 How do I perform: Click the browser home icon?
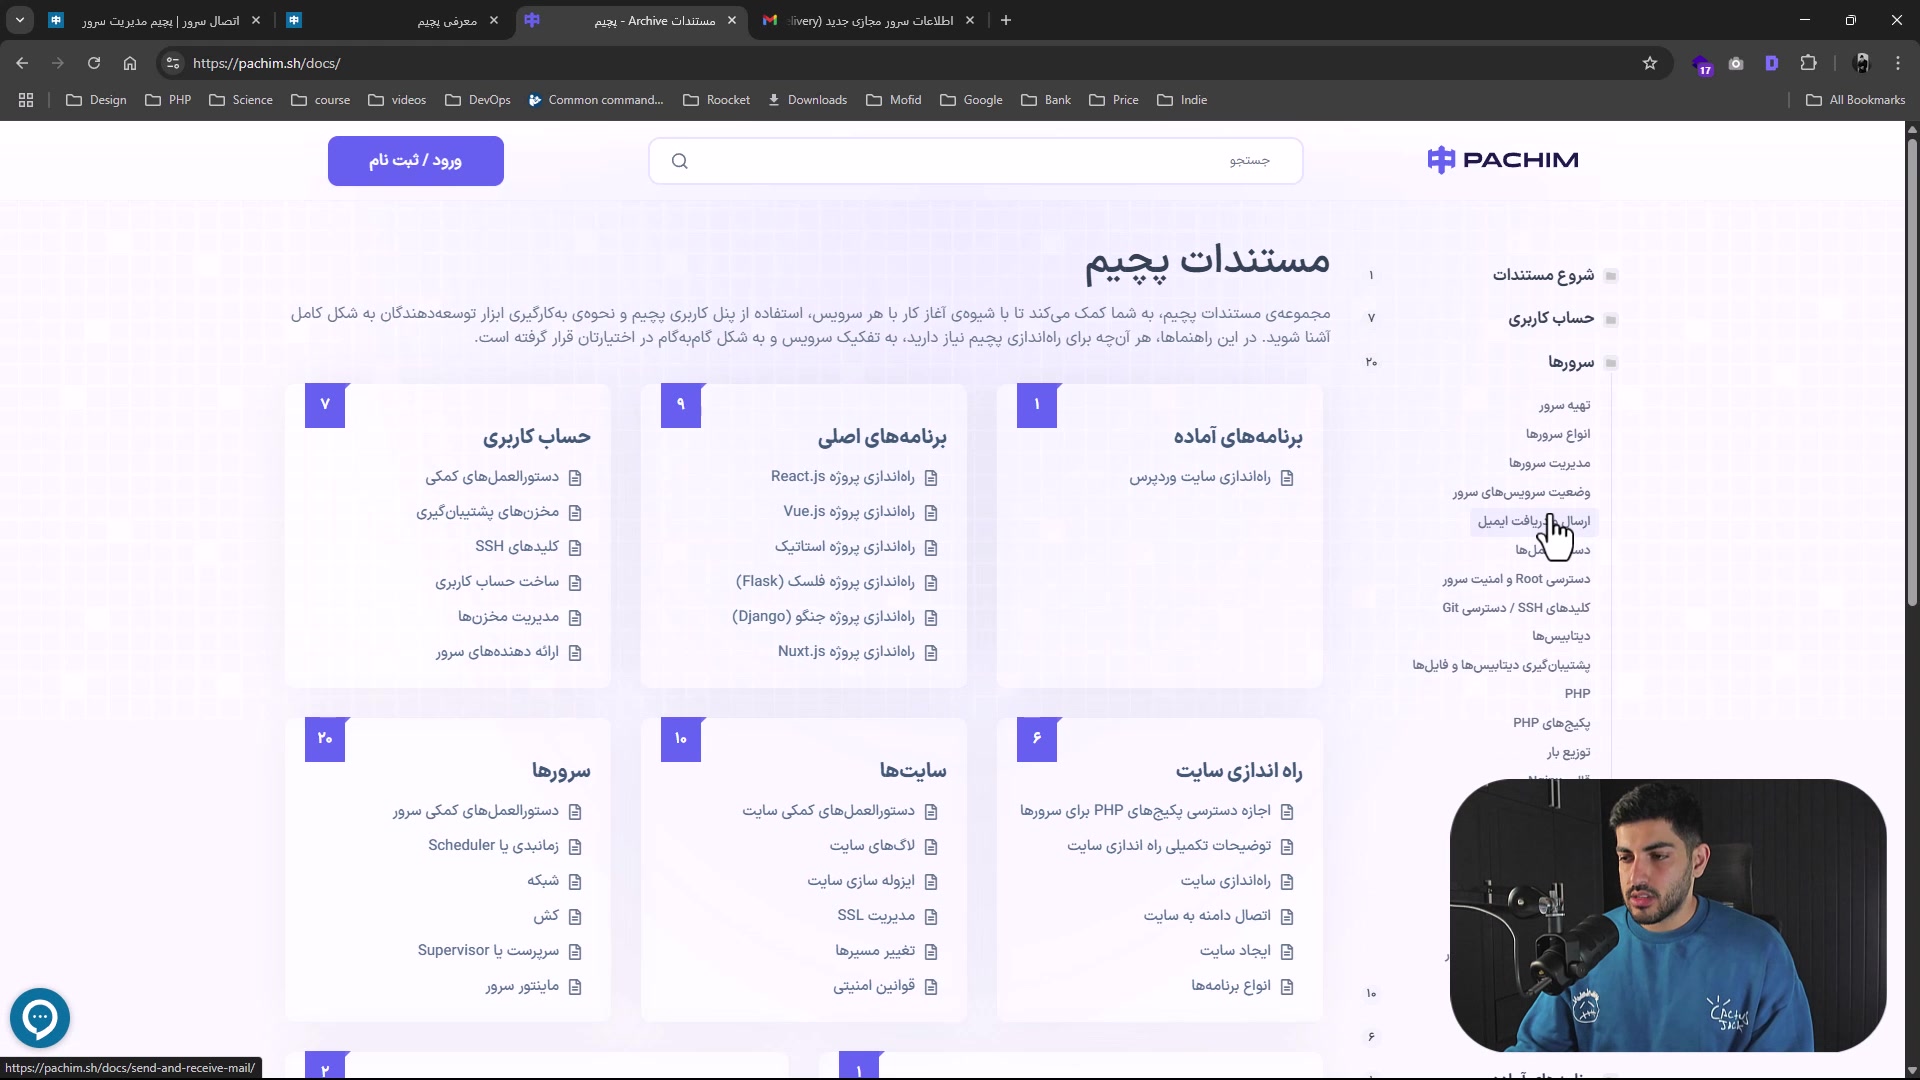(x=130, y=63)
